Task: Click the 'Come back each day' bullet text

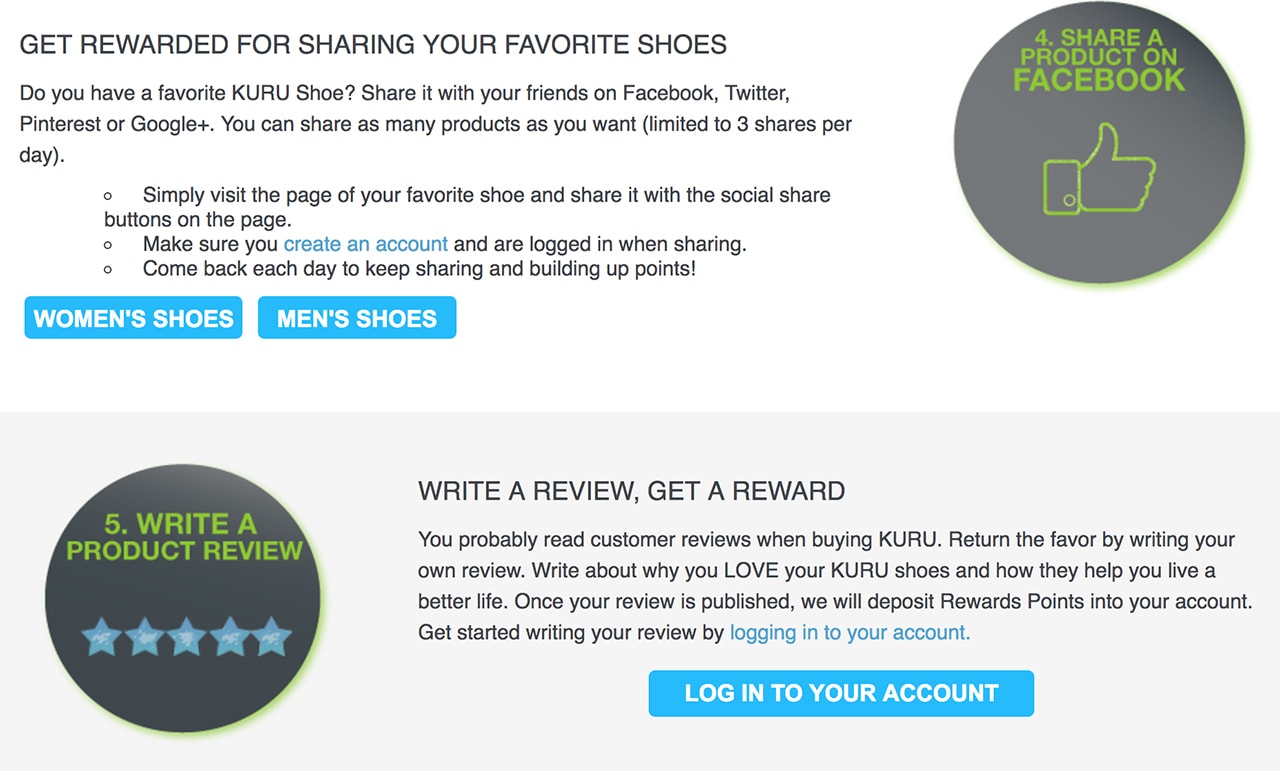Action: point(418,268)
